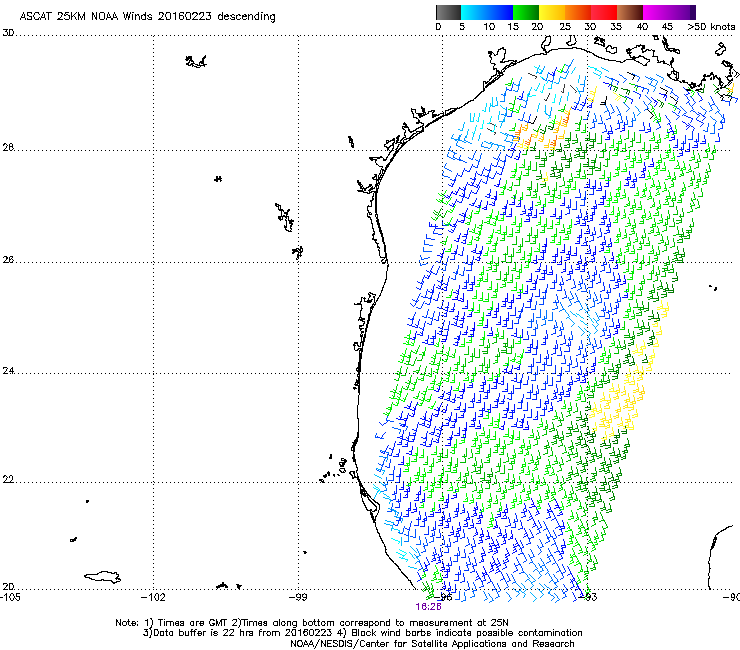The width and height of the screenshot is (740, 650).
Task: Click the orange 25-30 knots legend swatch
Action: pyautogui.click(x=578, y=12)
